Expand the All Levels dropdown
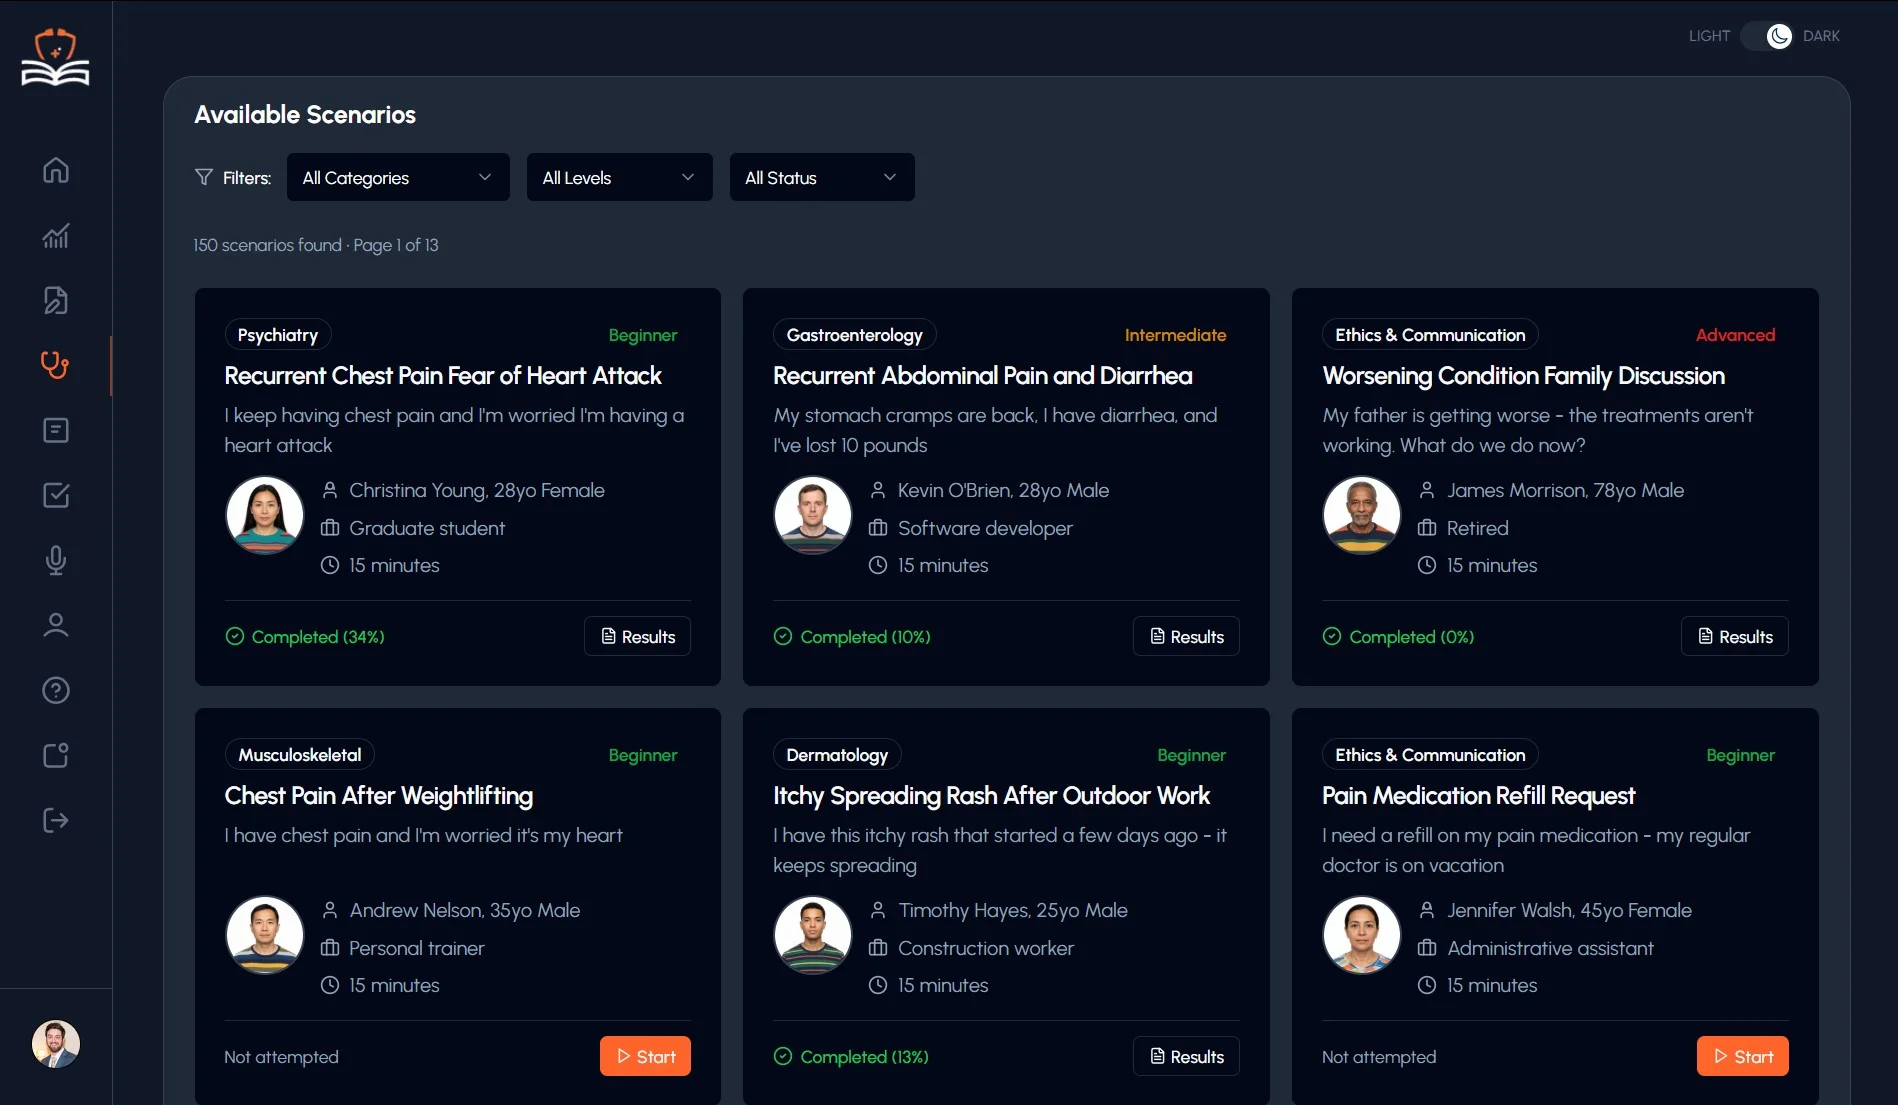 tap(619, 177)
